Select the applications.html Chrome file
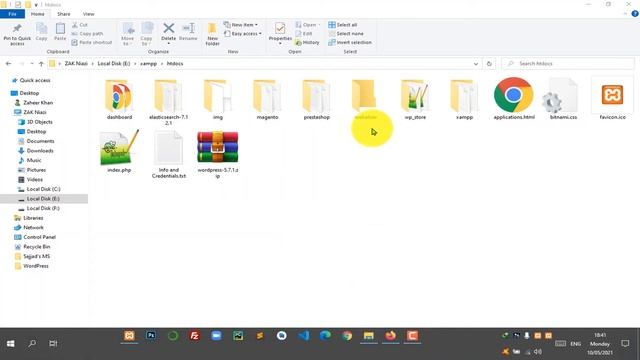The width and height of the screenshot is (640, 360). click(514, 99)
